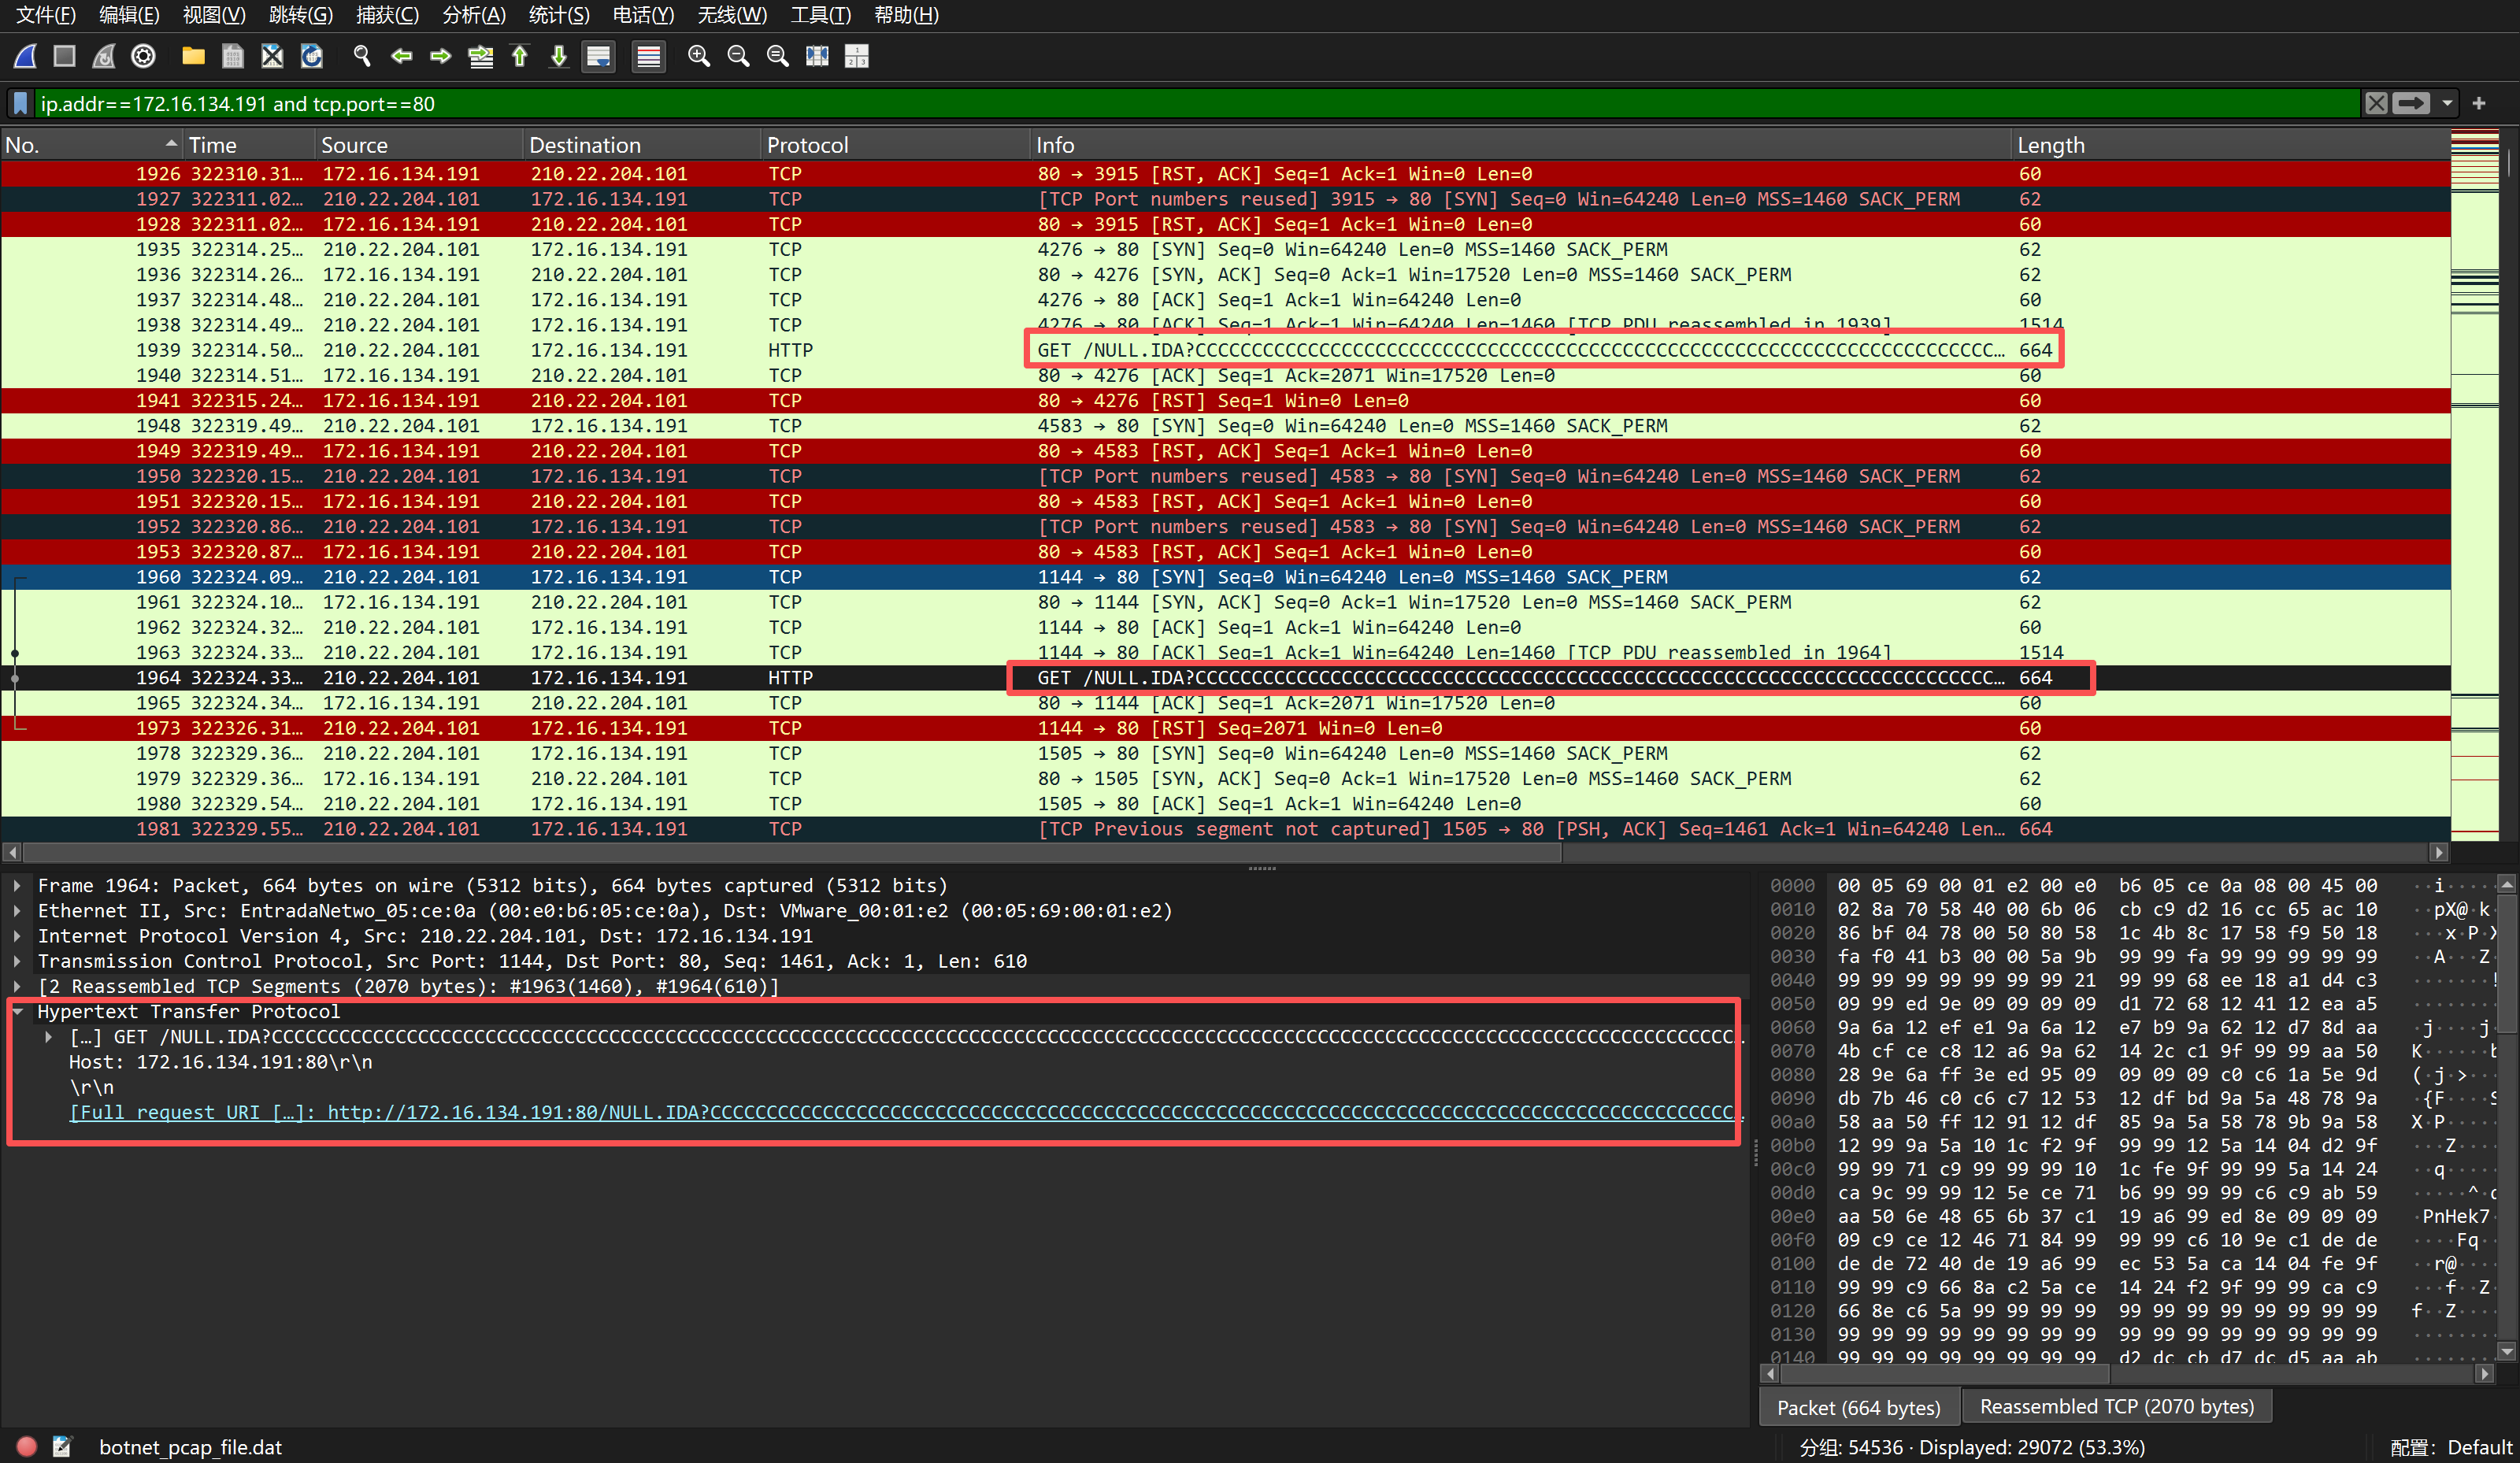Collapse the Hypertext Transfer Protocol tree
Screen dimensions: 2520x1463
(x=18, y=1012)
